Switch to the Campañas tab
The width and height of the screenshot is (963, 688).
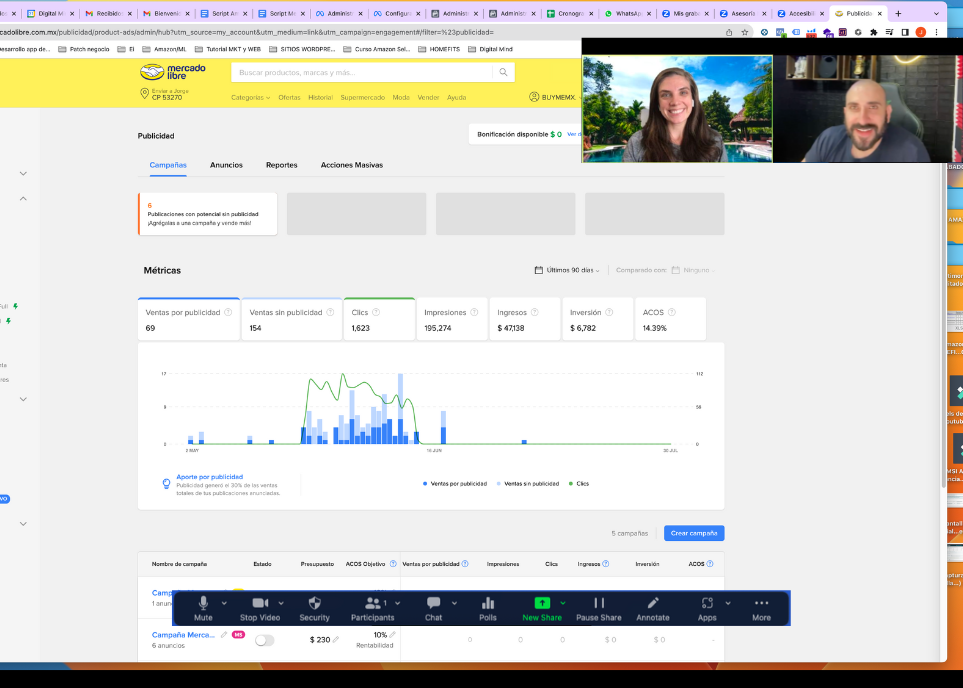(168, 165)
